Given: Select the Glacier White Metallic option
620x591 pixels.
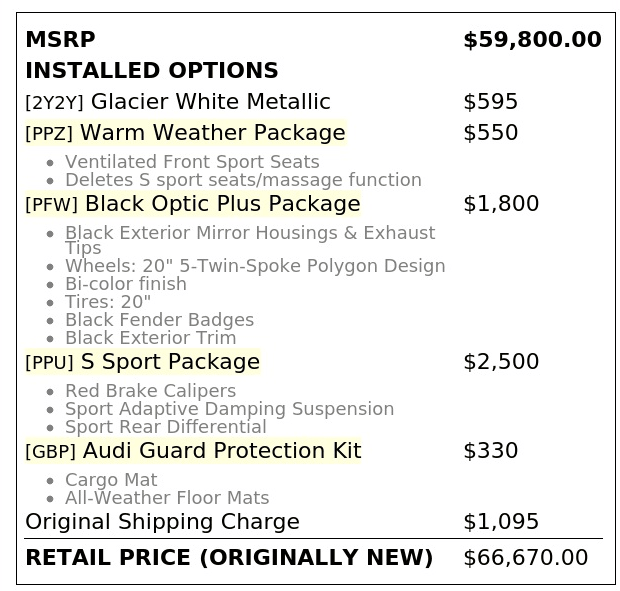Looking at the screenshot, I should point(211,101).
